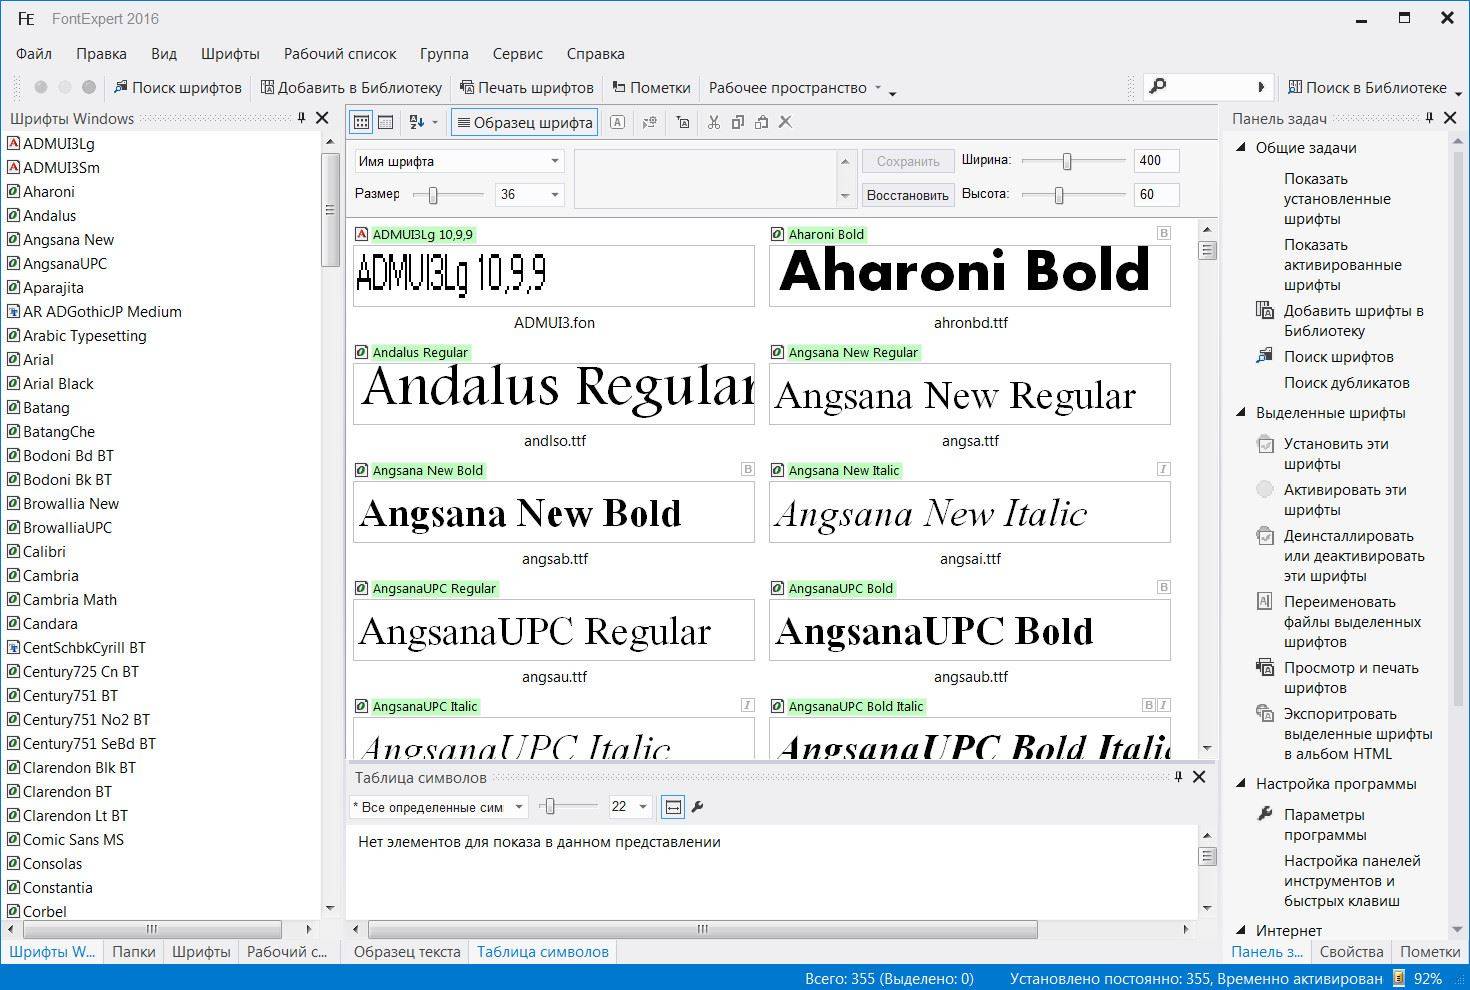1470x990 pixels.
Task: Switch to the Папки tab
Action: click(x=134, y=952)
